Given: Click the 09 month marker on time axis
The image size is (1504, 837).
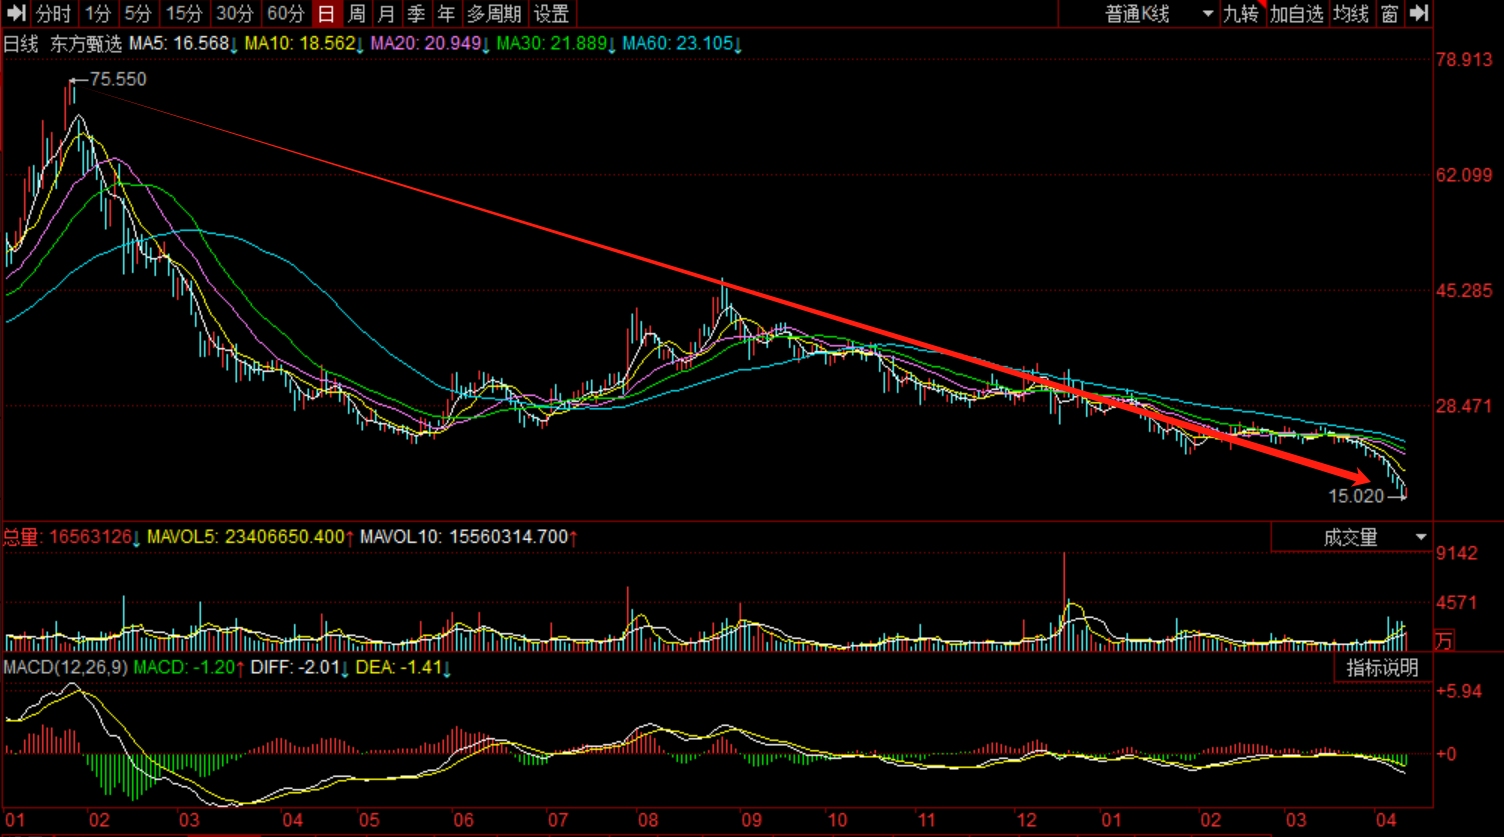Looking at the screenshot, I should [751, 821].
